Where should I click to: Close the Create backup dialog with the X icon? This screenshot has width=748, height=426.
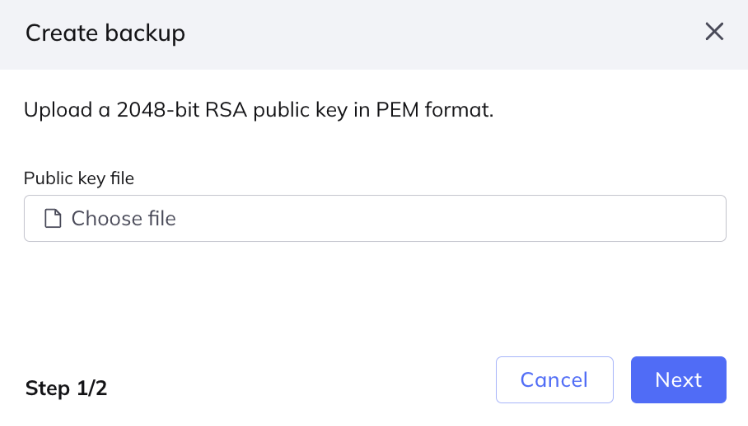[714, 32]
